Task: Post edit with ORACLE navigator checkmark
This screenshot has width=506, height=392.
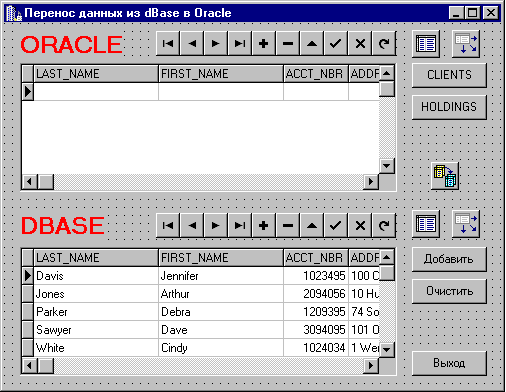Action: click(x=336, y=43)
